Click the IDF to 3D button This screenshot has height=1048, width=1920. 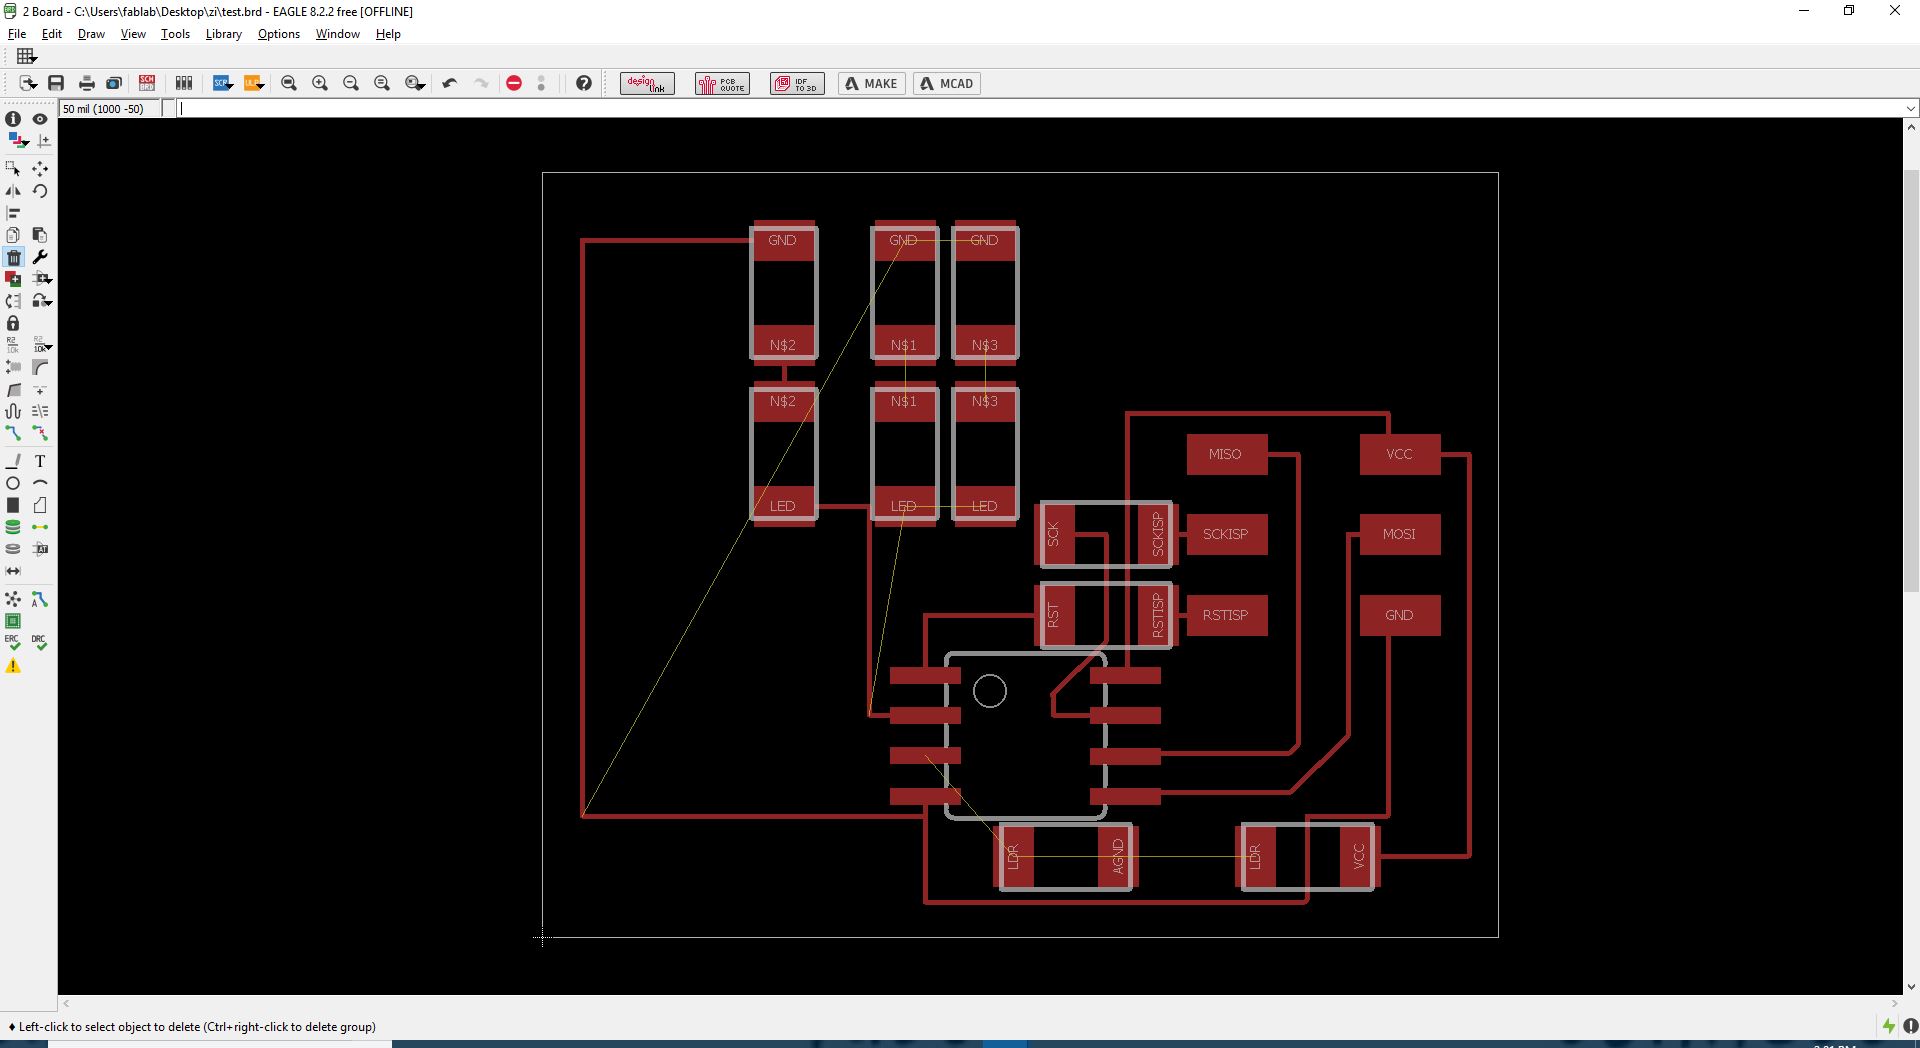point(797,84)
